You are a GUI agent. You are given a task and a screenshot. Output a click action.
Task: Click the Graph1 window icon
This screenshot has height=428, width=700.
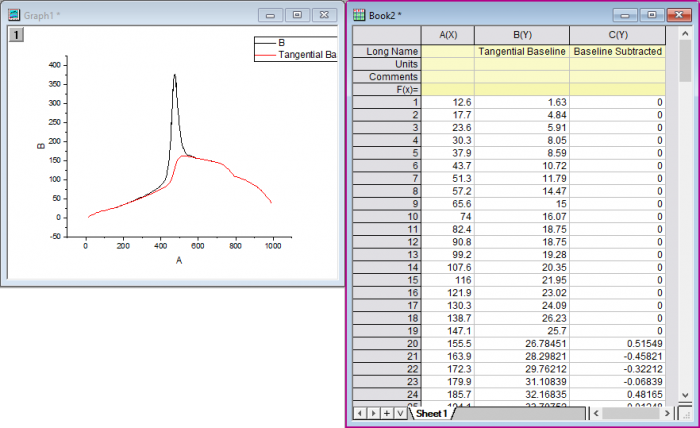click(x=14, y=15)
